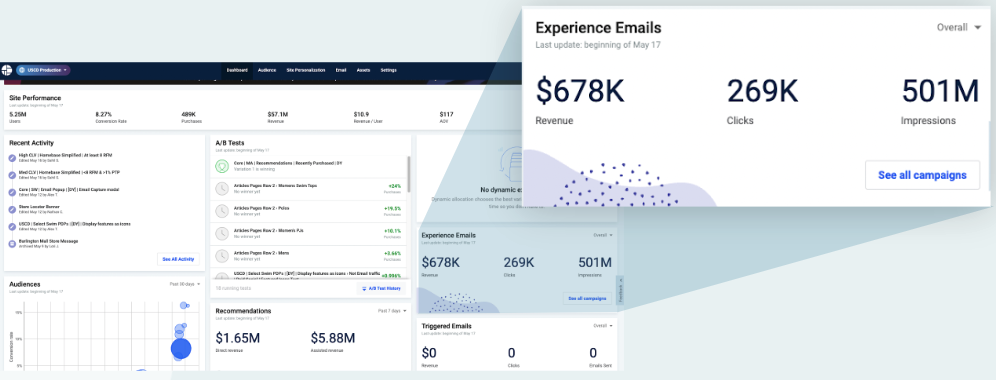The image size is (996, 380).
Task: Click the A/B Test History button
Action: pyautogui.click(x=380, y=288)
